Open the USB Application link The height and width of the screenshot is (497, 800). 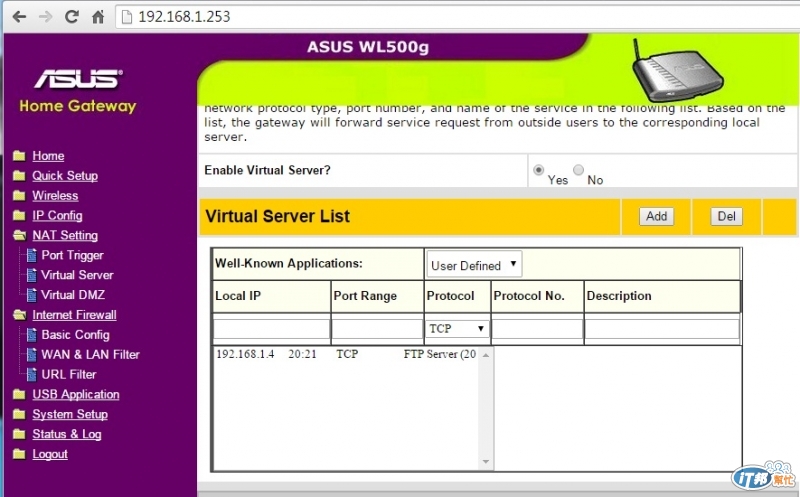pos(76,394)
